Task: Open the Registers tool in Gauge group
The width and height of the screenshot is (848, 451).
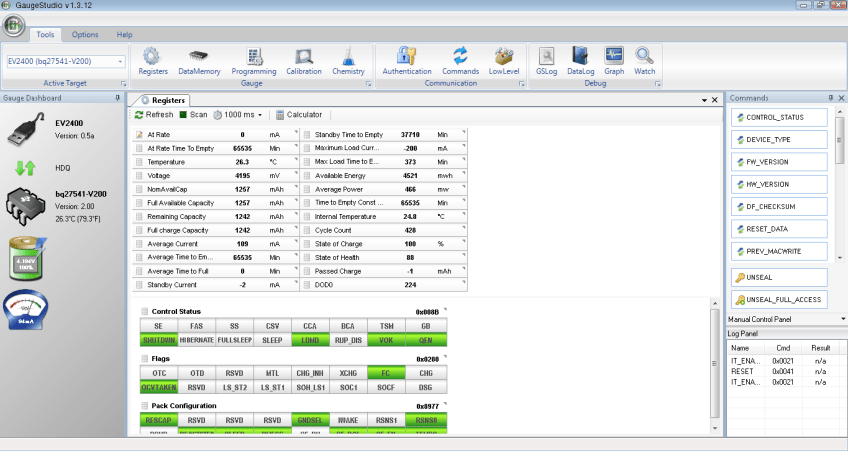Action: coord(152,61)
